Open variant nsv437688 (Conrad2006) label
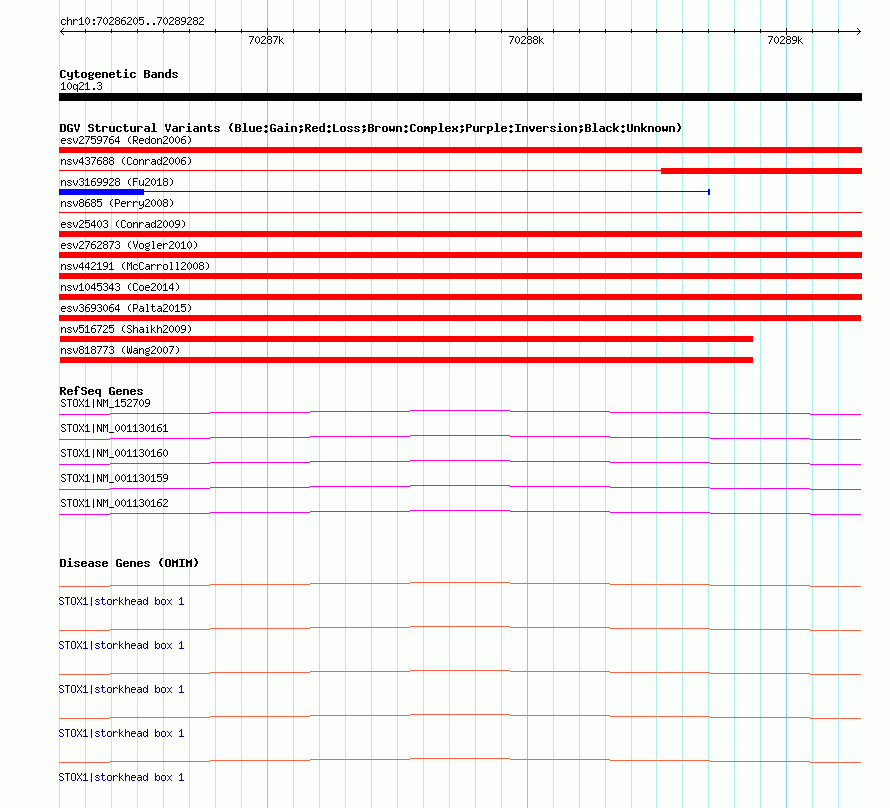Image resolution: width=890 pixels, height=808 pixels. pyautogui.click(x=126, y=161)
